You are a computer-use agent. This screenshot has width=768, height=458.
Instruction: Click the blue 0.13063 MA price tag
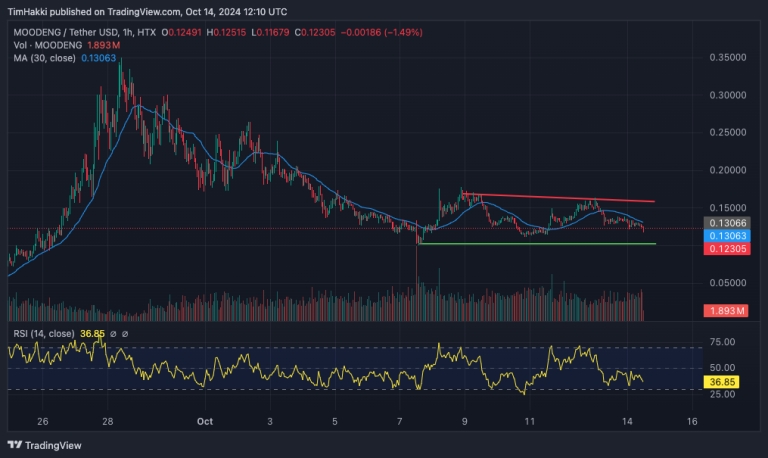click(729, 235)
